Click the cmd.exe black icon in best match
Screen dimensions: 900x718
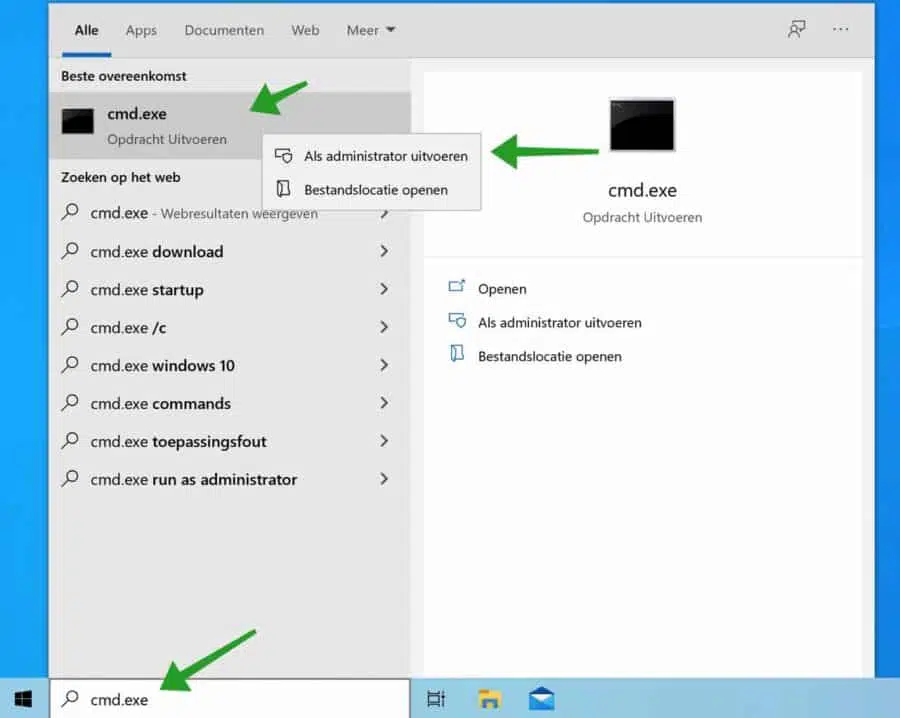click(77, 121)
